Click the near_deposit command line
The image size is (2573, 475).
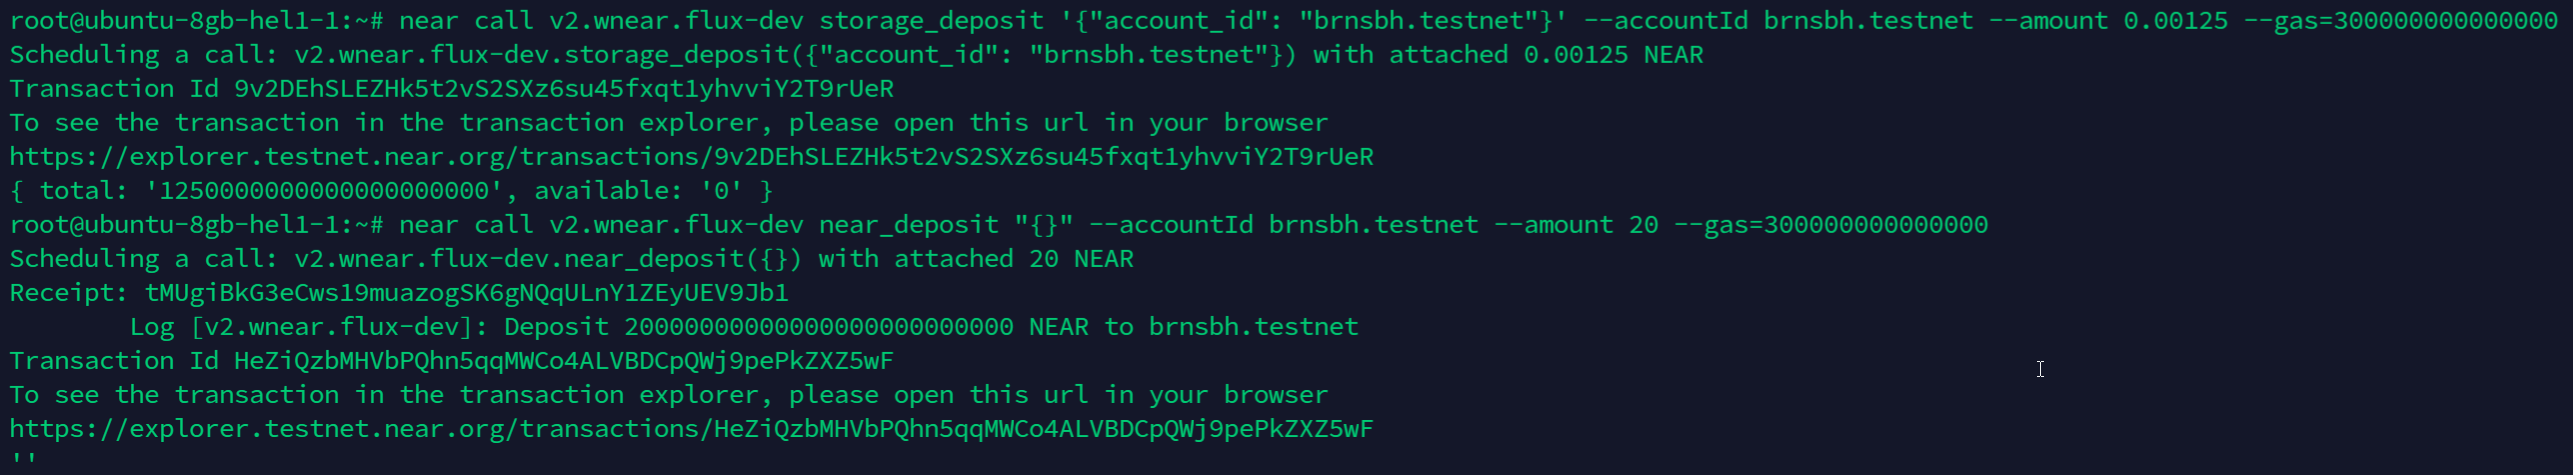pos(1194,225)
